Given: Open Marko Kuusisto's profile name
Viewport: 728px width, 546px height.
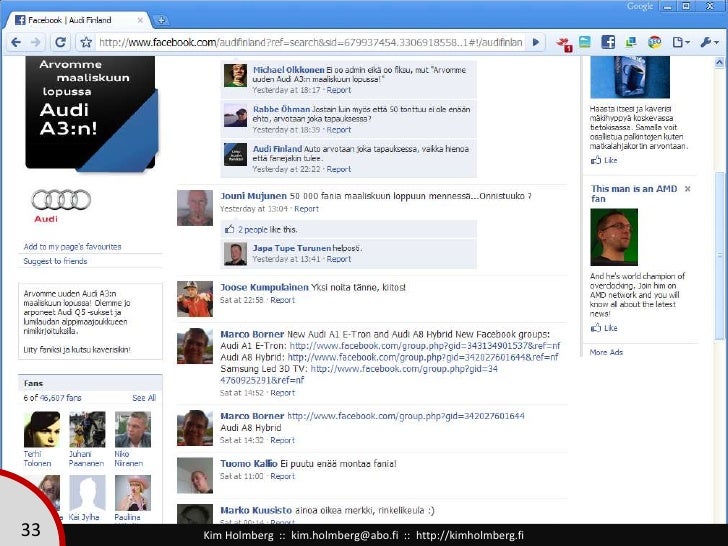Looking at the screenshot, I should click(256, 510).
